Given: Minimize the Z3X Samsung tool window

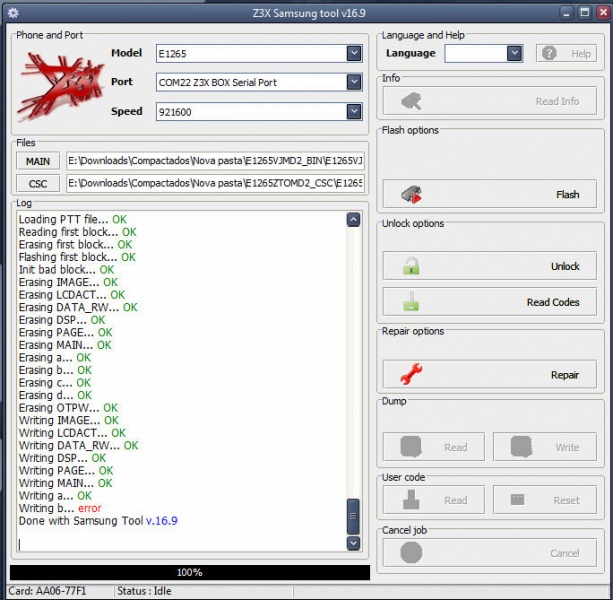Looking at the screenshot, I should [566, 13].
